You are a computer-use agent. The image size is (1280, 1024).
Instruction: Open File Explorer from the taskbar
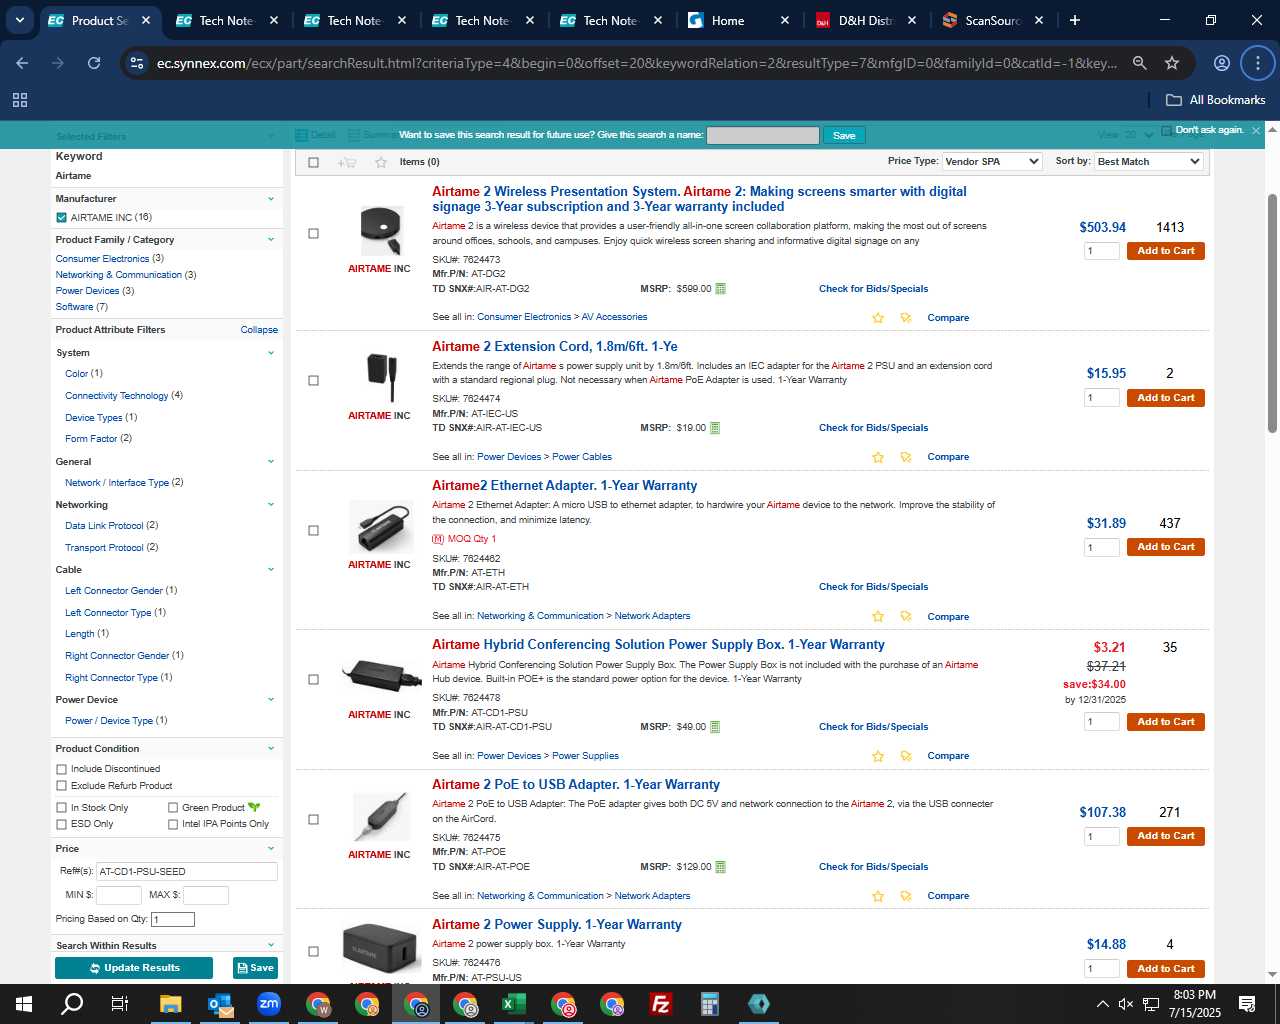tap(170, 1004)
